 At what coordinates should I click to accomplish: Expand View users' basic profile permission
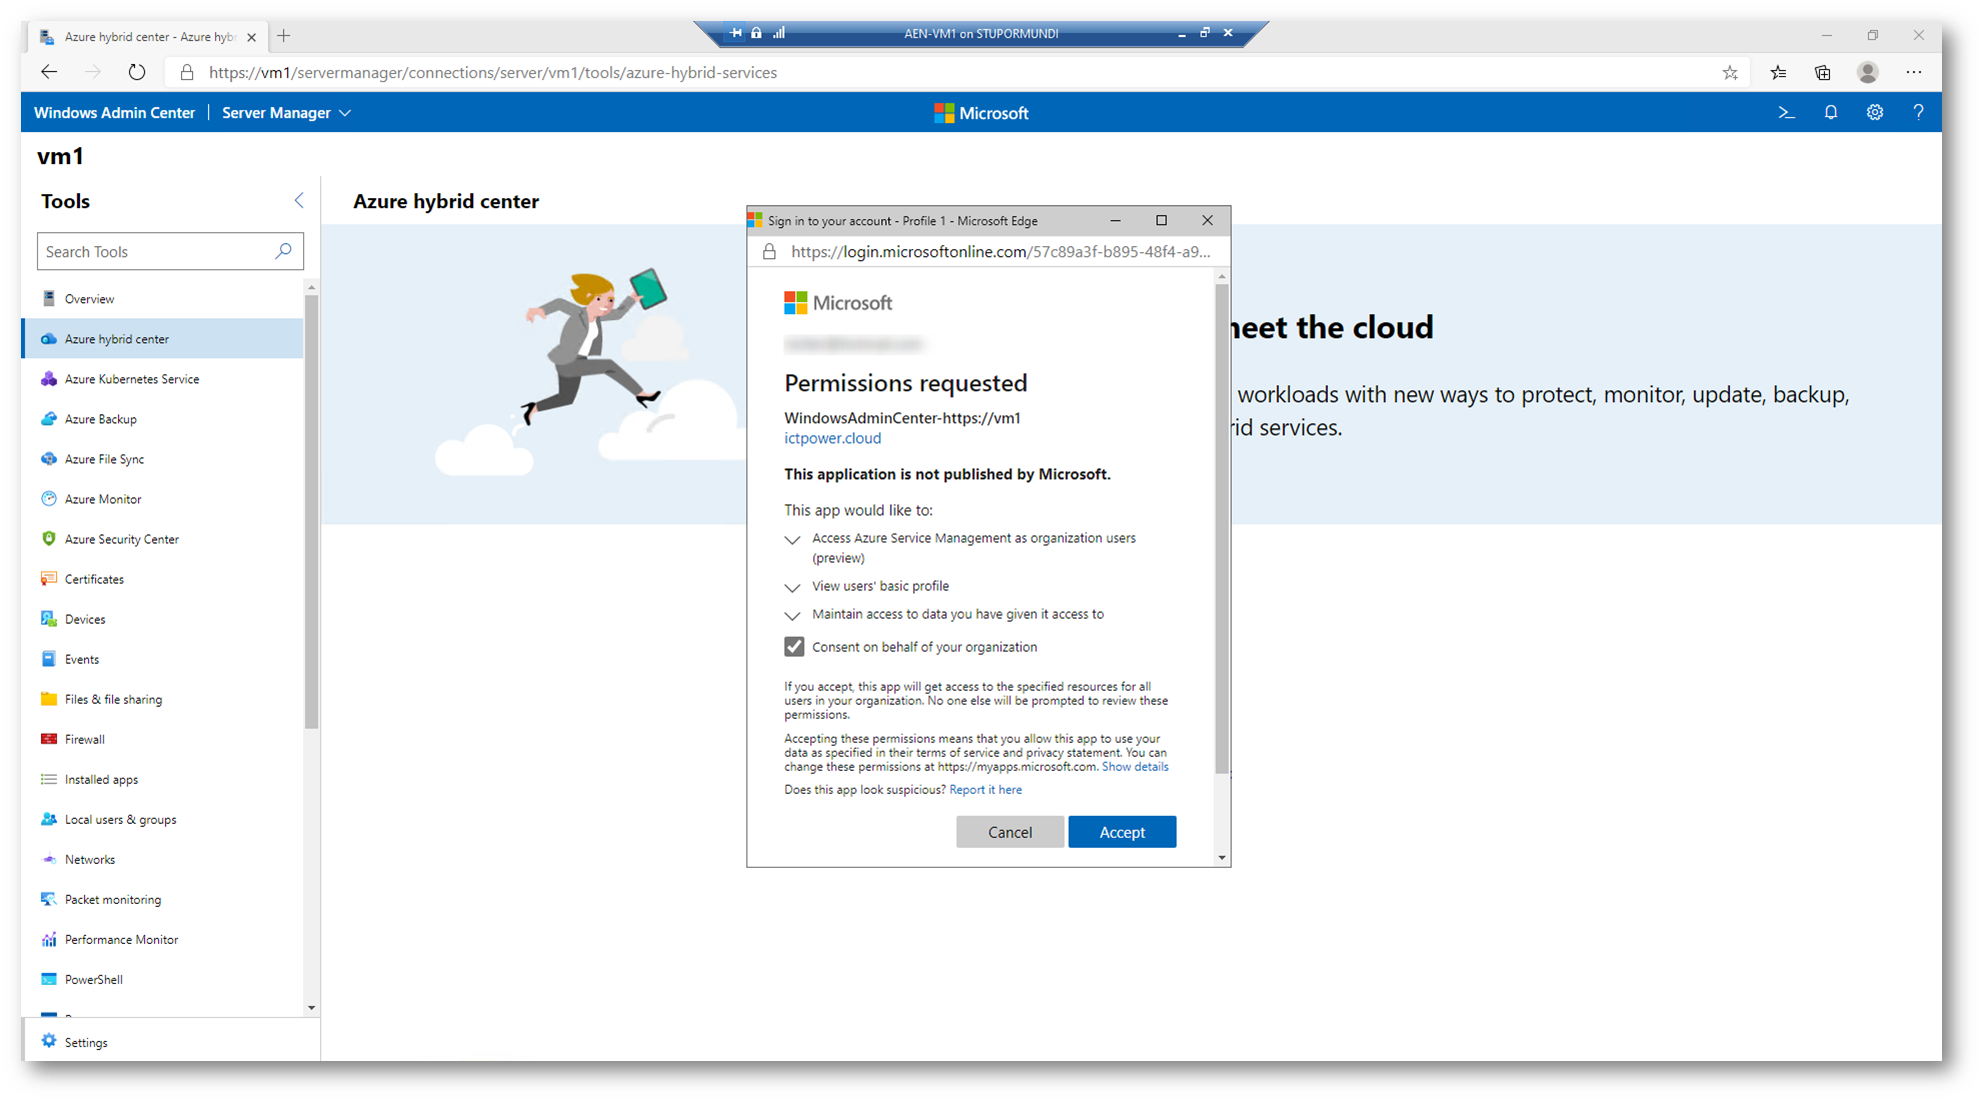pos(792,588)
